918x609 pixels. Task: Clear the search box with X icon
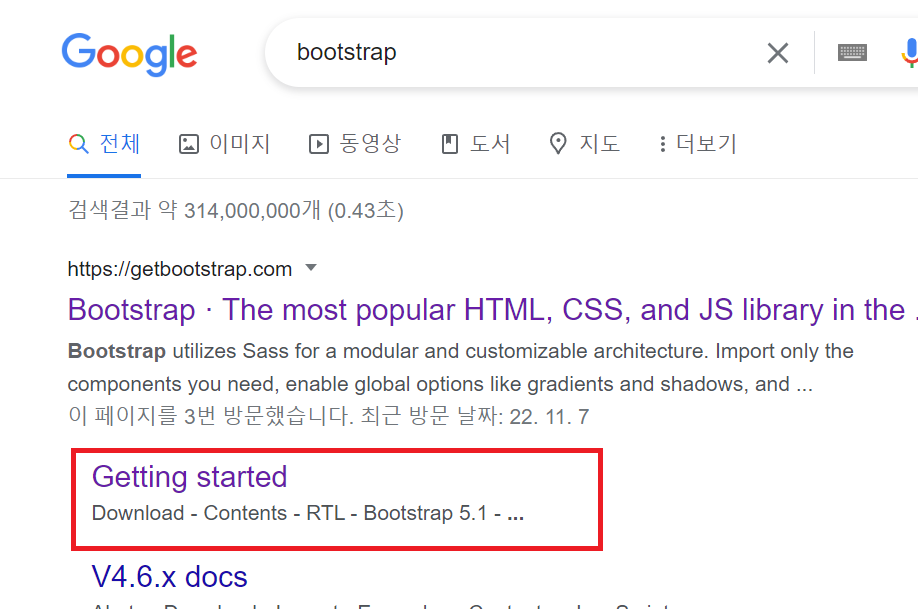777,53
